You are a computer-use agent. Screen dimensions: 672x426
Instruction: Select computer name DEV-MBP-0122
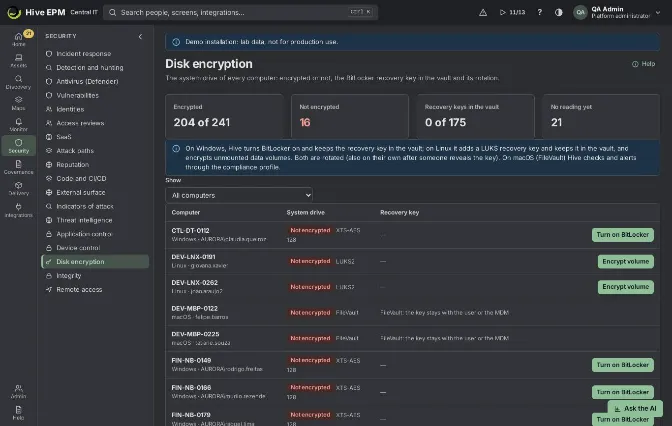pyautogui.click(x=195, y=309)
